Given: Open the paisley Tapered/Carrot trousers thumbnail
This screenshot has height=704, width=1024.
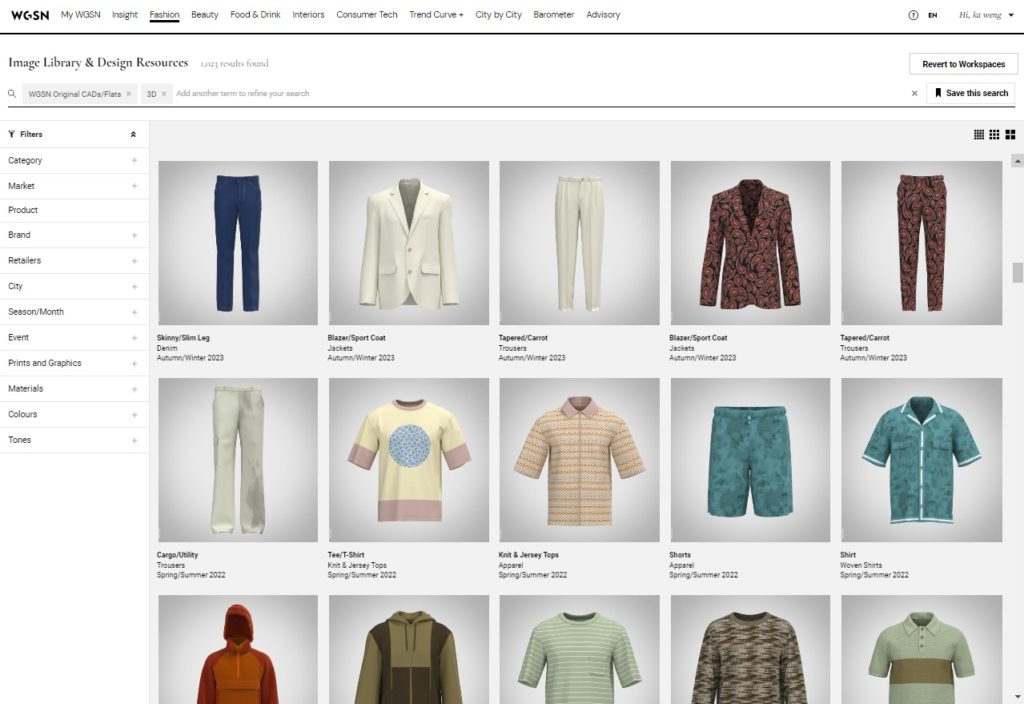Looking at the screenshot, I should [921, 243].
